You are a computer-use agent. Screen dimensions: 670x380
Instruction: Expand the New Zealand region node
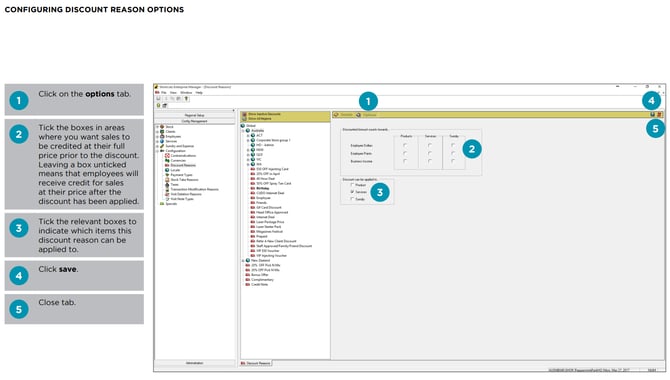[243, 260]
